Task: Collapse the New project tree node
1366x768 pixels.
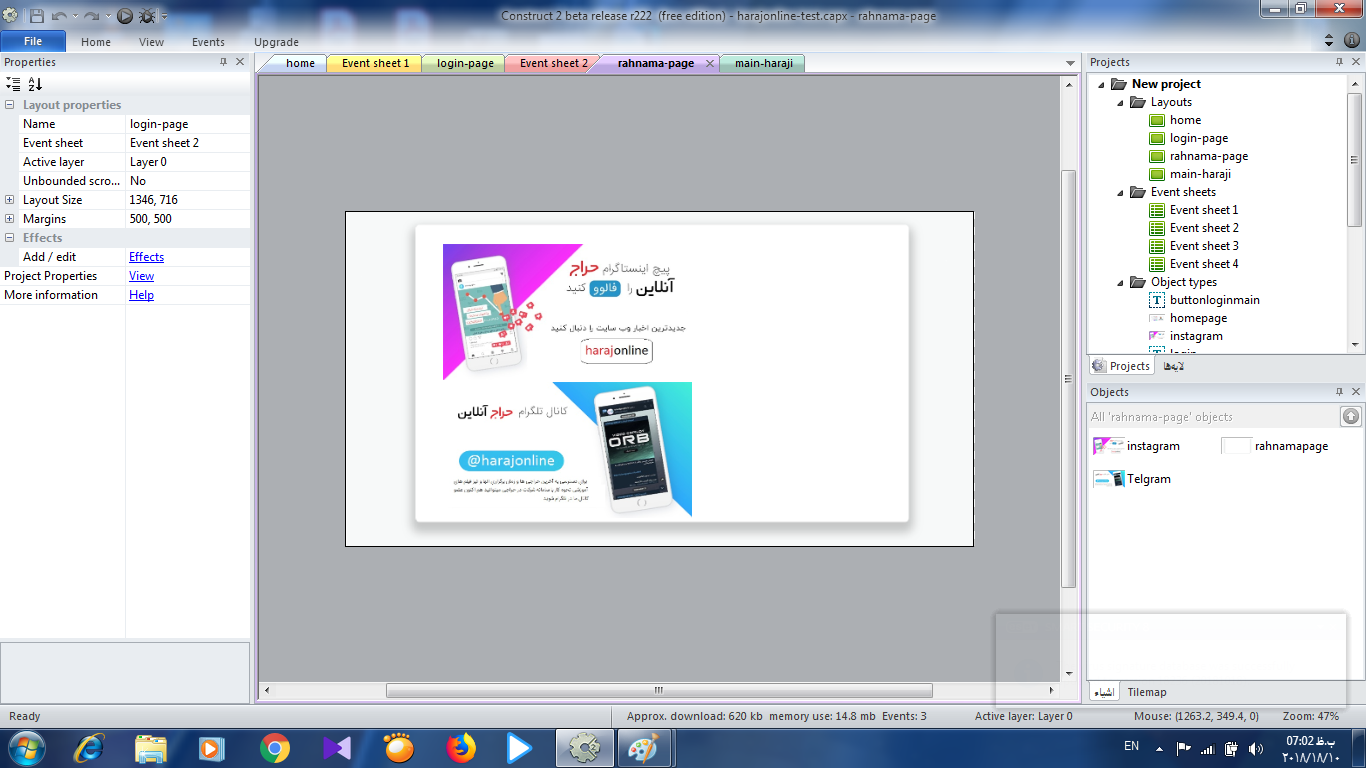Action: coord(1102,84)
